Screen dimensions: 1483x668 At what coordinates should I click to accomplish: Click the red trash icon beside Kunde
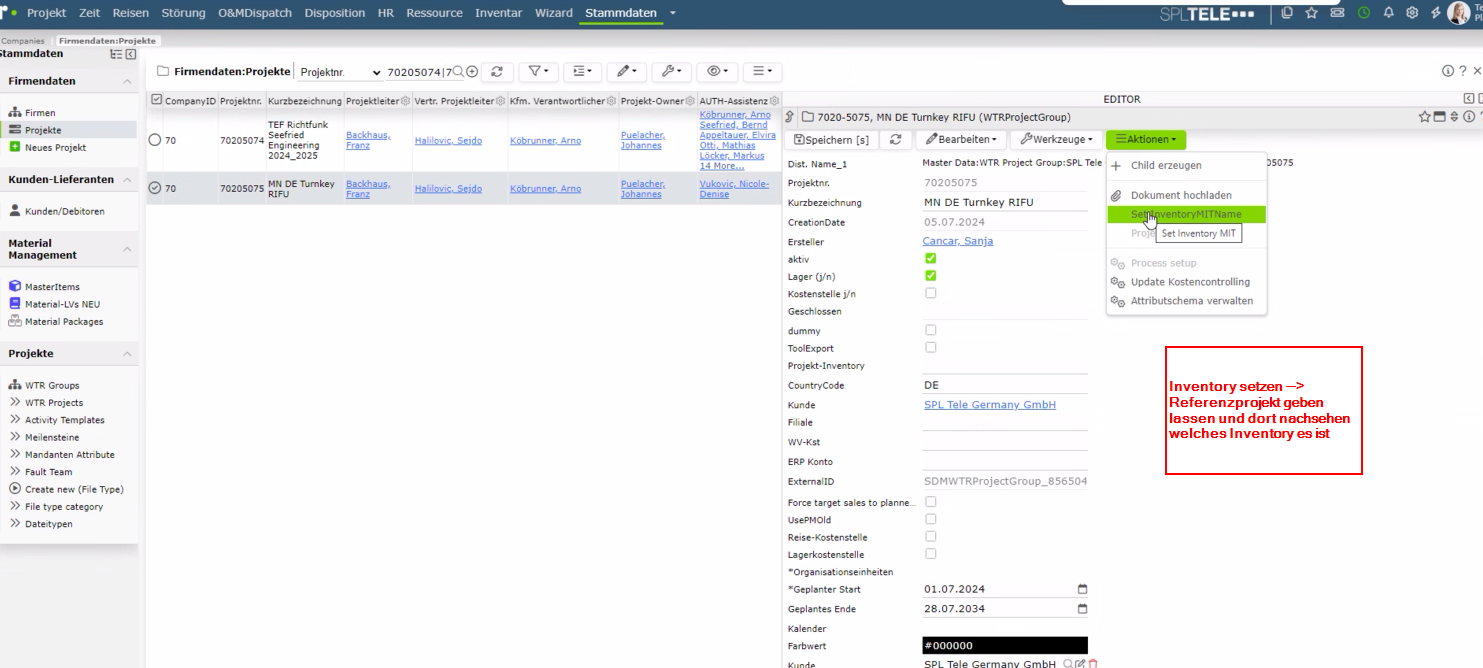point(1093,664)
